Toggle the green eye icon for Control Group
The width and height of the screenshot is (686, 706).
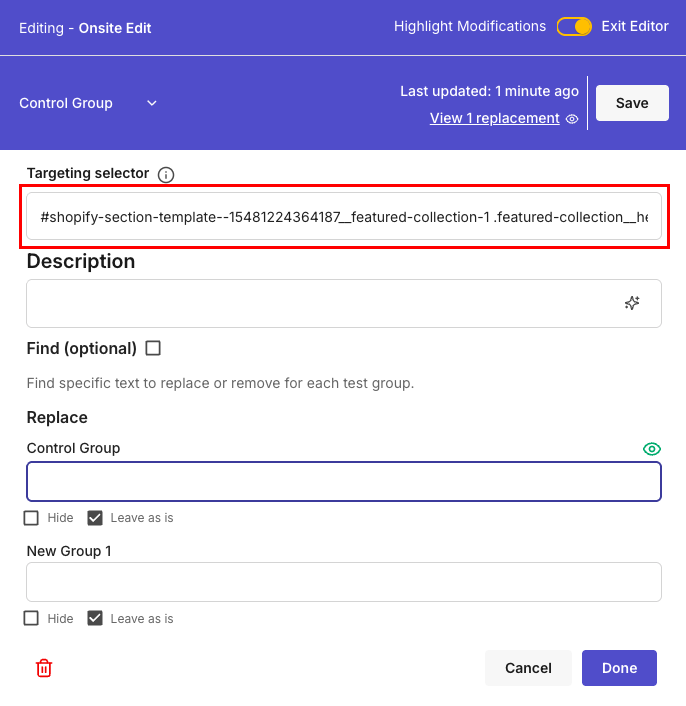652,449
